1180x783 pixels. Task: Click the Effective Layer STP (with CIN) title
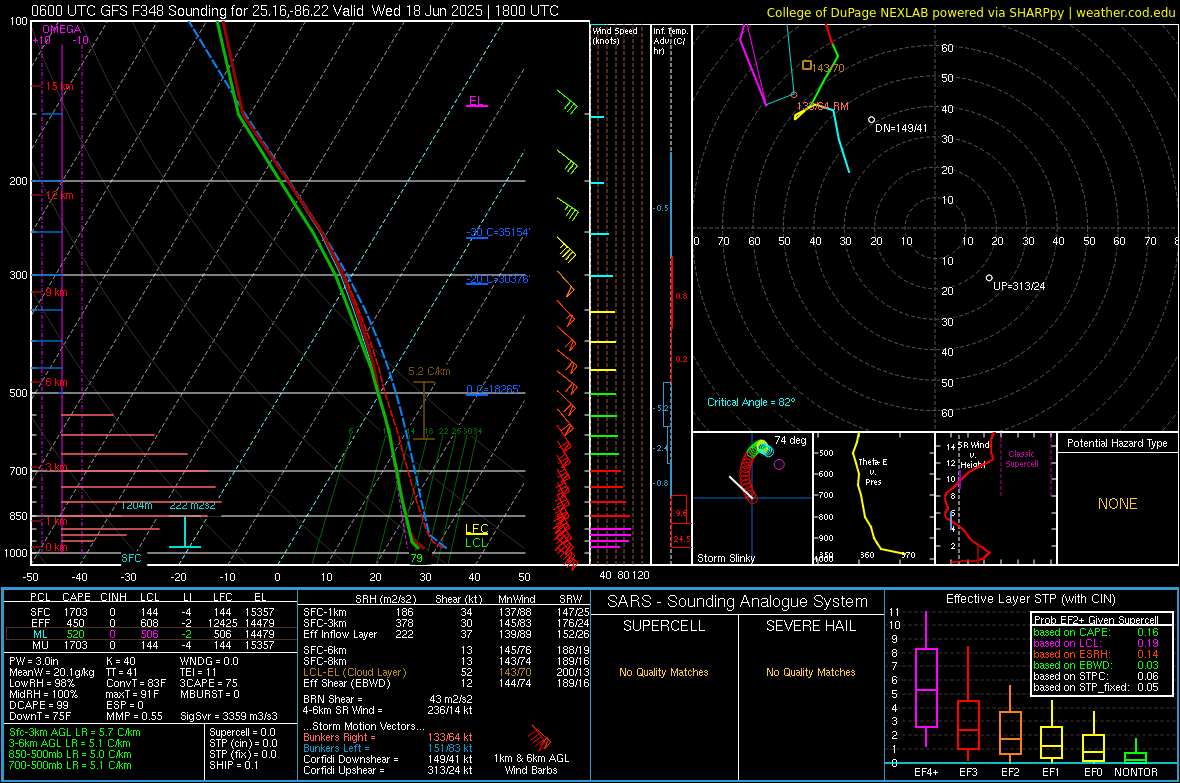coord(1030,599)
